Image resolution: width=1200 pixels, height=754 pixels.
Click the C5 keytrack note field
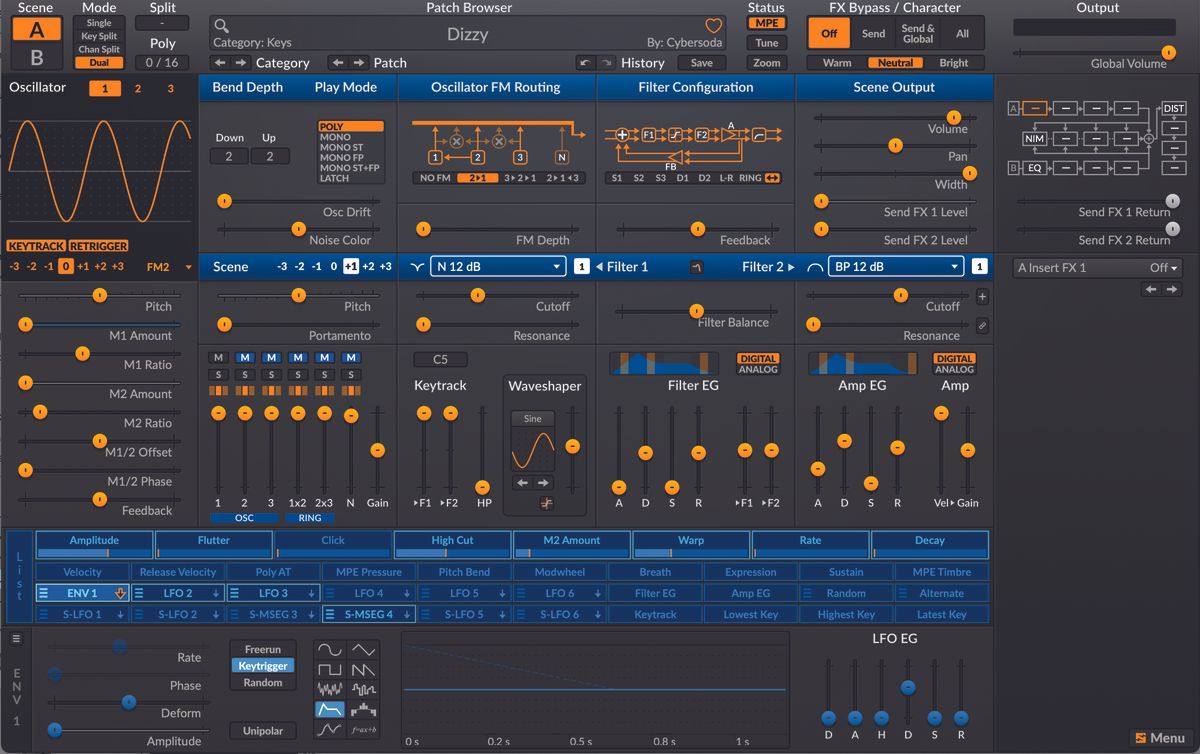pyautogui.click(x=440, y=358)
